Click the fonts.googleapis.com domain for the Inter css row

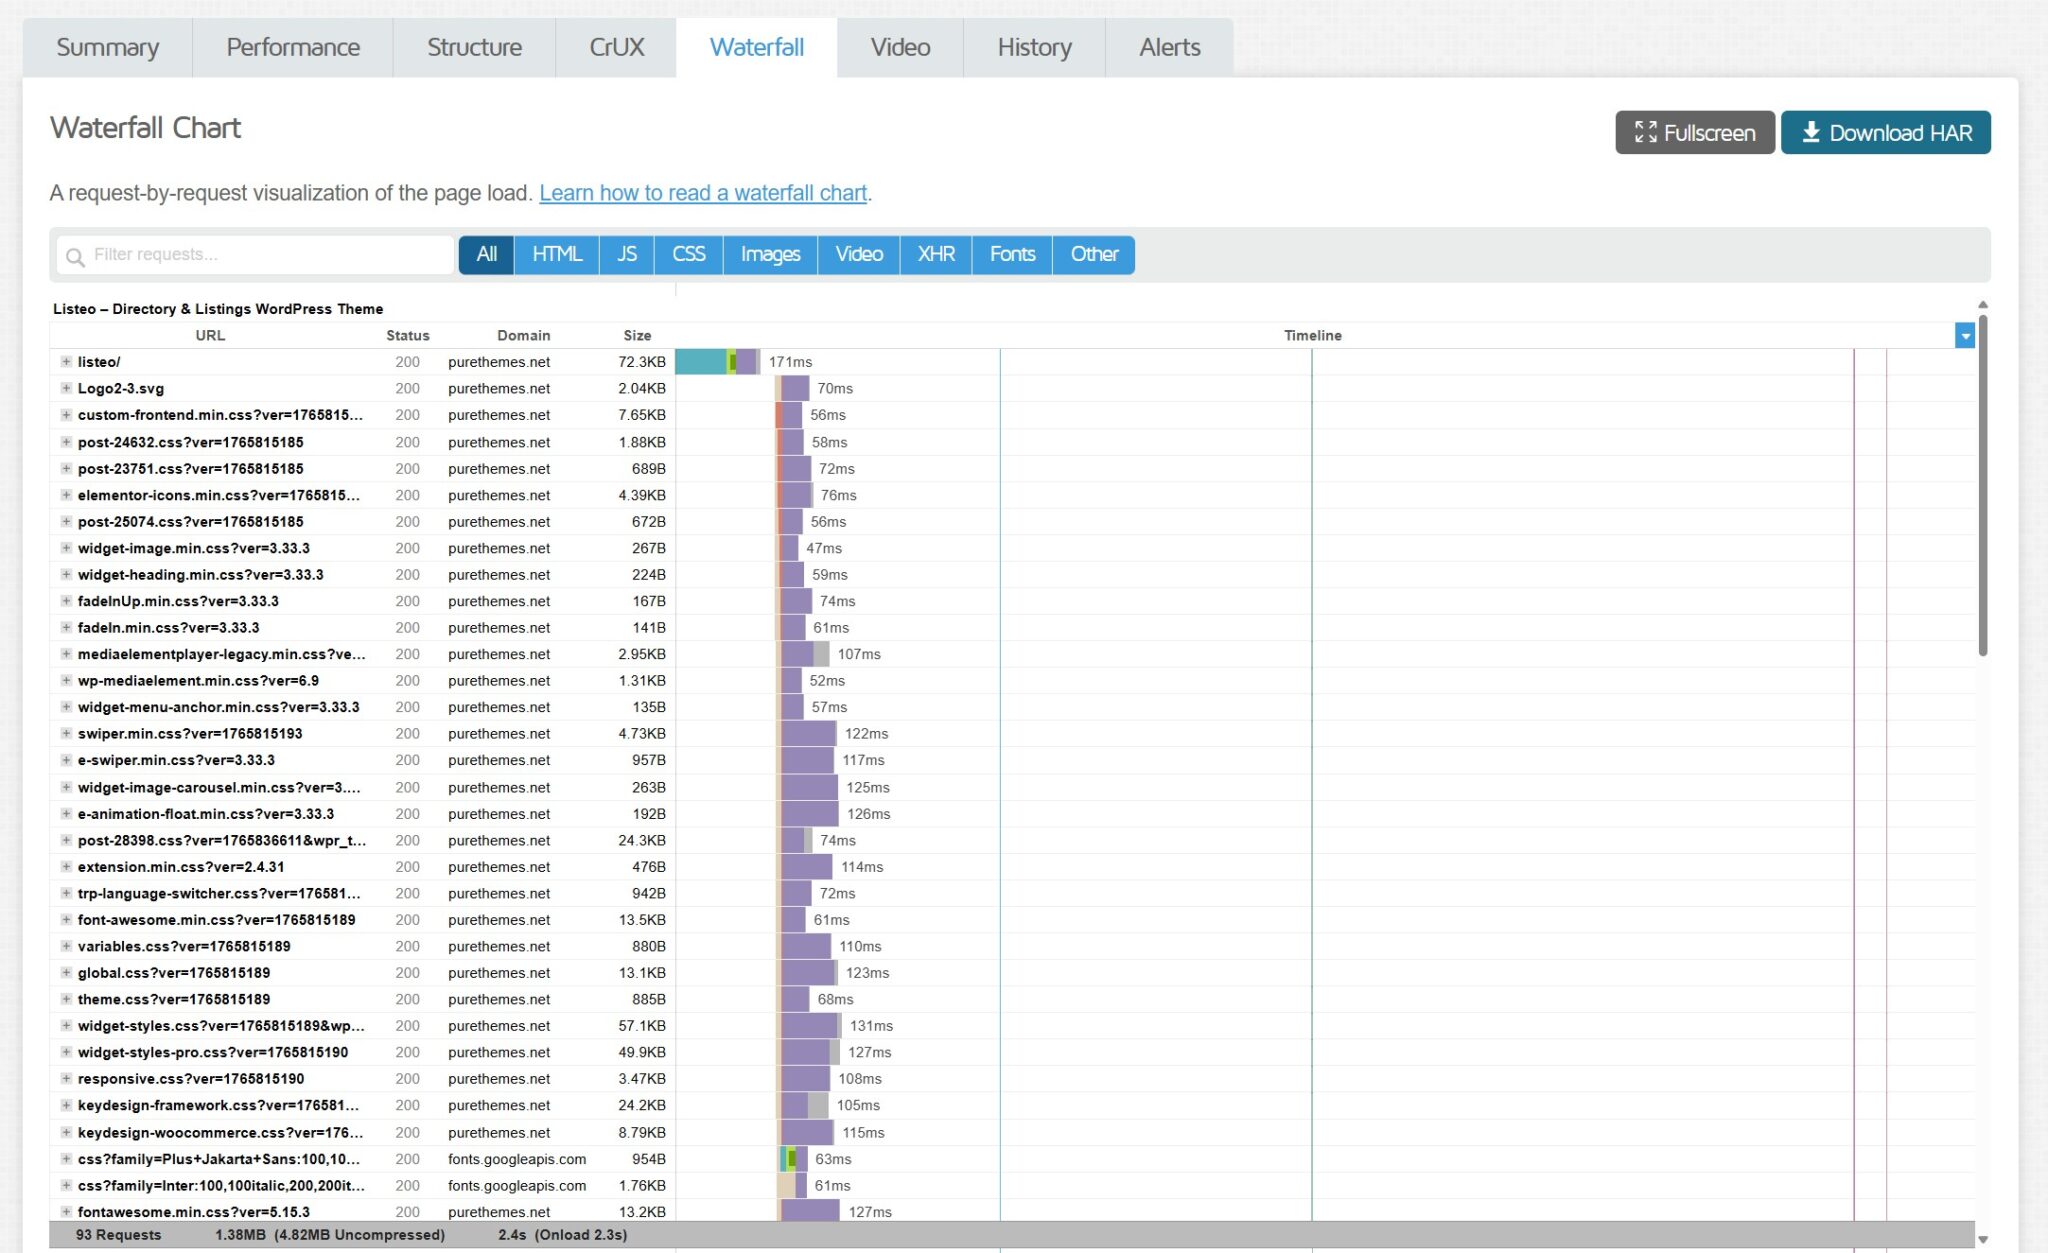coord(517,1185)
